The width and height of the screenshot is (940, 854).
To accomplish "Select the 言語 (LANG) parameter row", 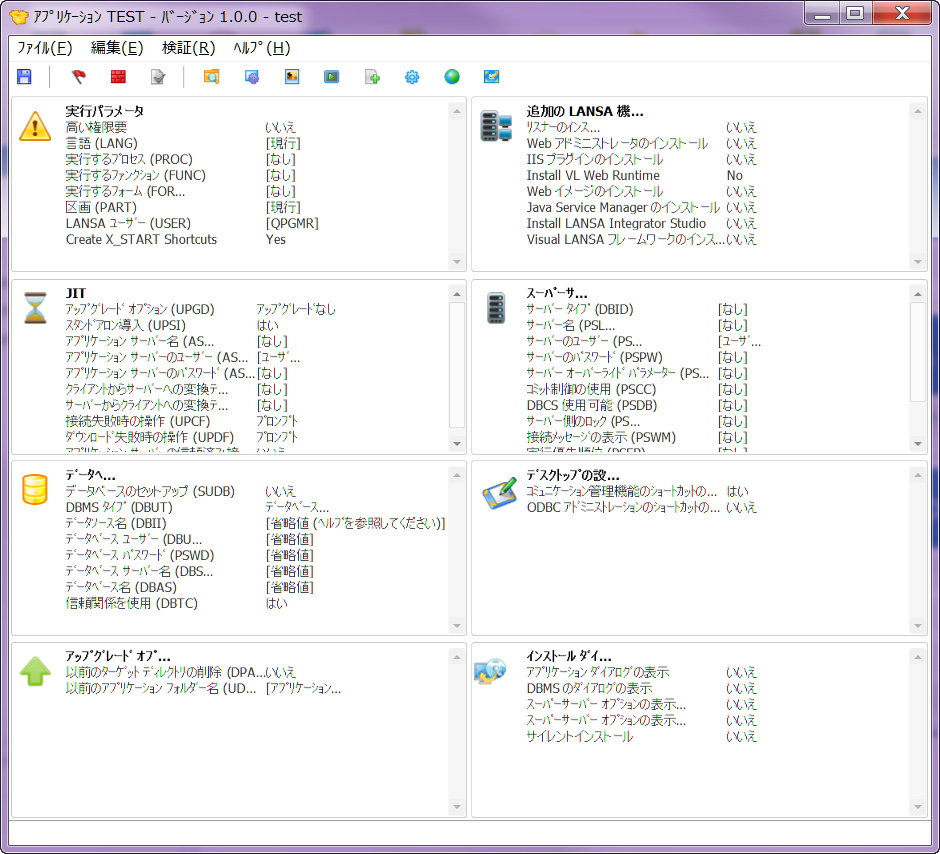I will tap(102, 143).
